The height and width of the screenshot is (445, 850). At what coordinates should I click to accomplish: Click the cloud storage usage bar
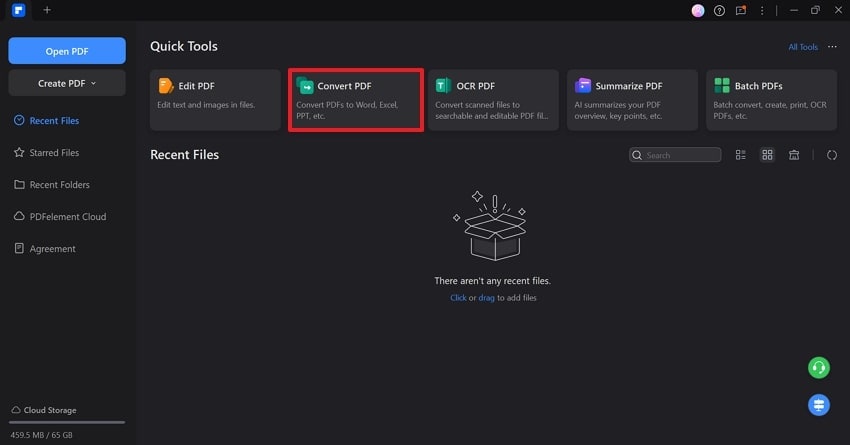tap(67, 422)
